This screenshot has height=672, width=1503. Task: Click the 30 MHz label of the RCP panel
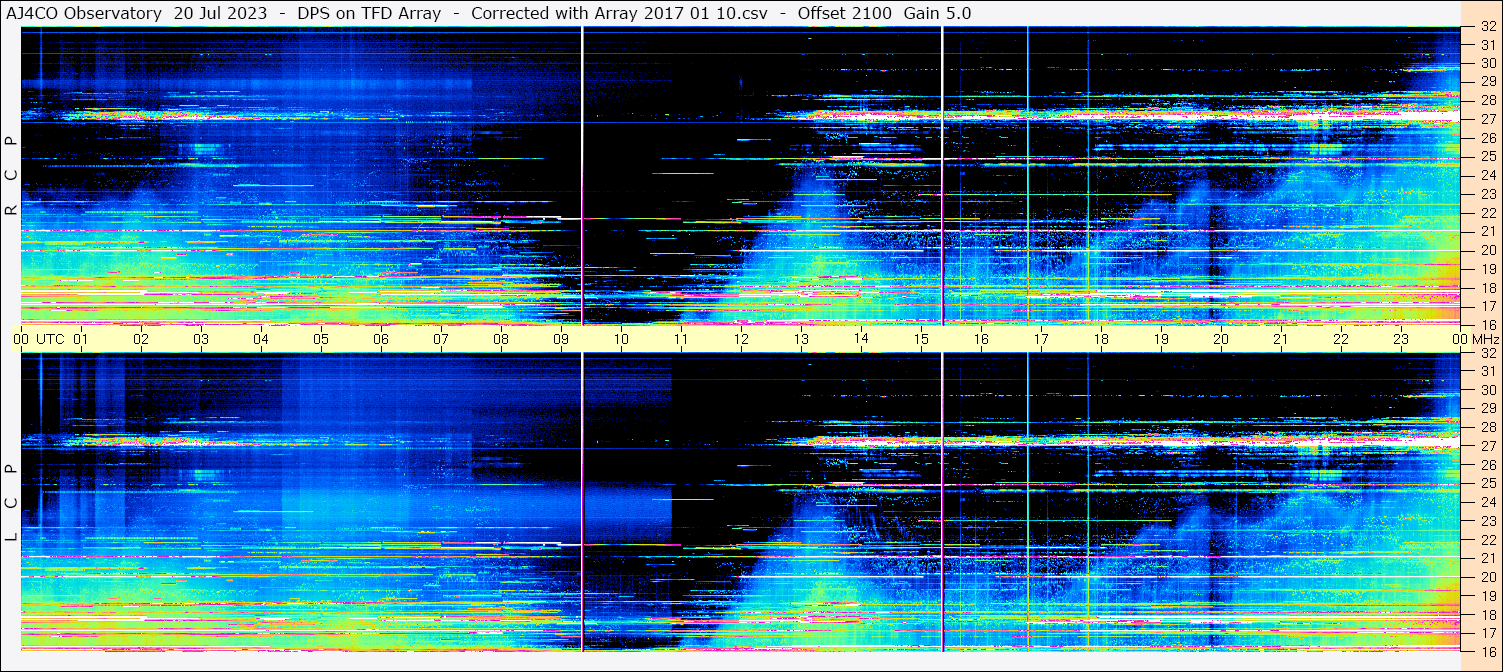[1487, 63]
